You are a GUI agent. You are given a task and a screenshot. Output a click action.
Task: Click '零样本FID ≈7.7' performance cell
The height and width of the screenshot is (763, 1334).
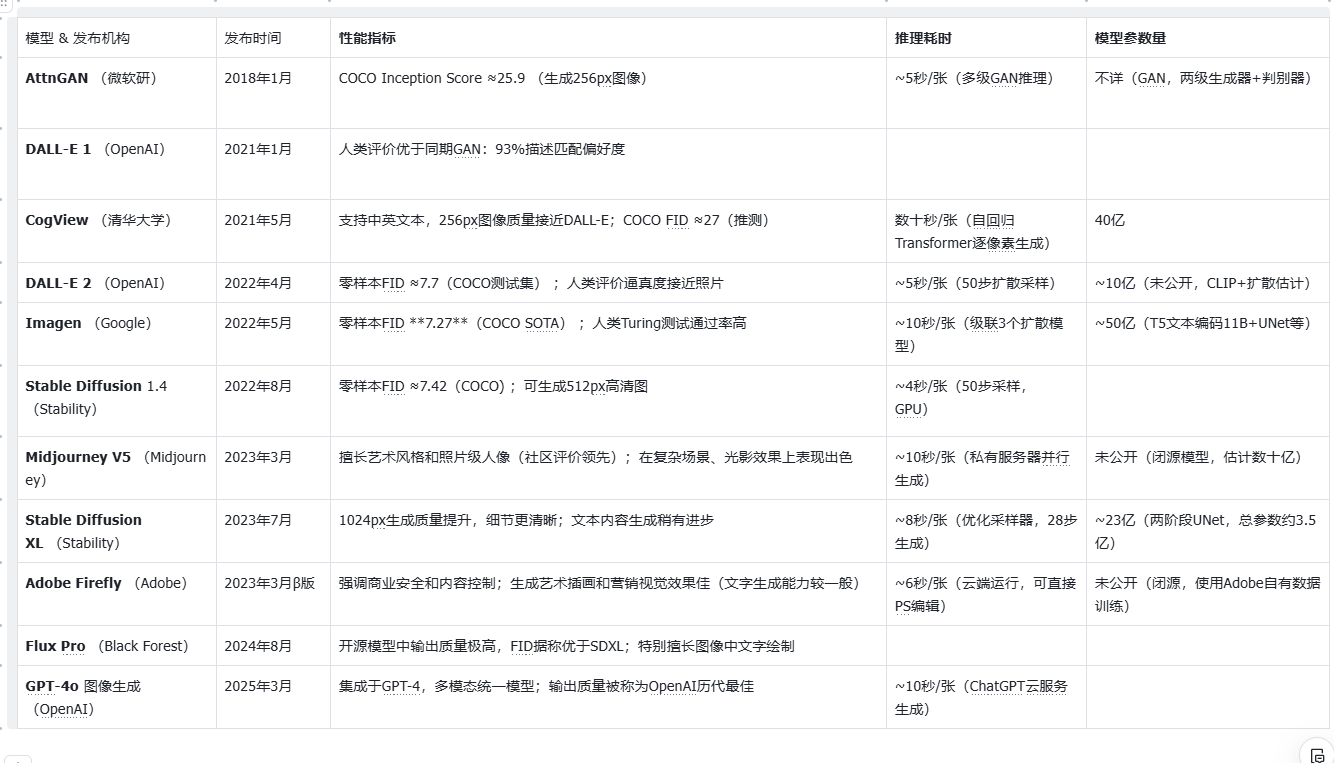[608, 283]
